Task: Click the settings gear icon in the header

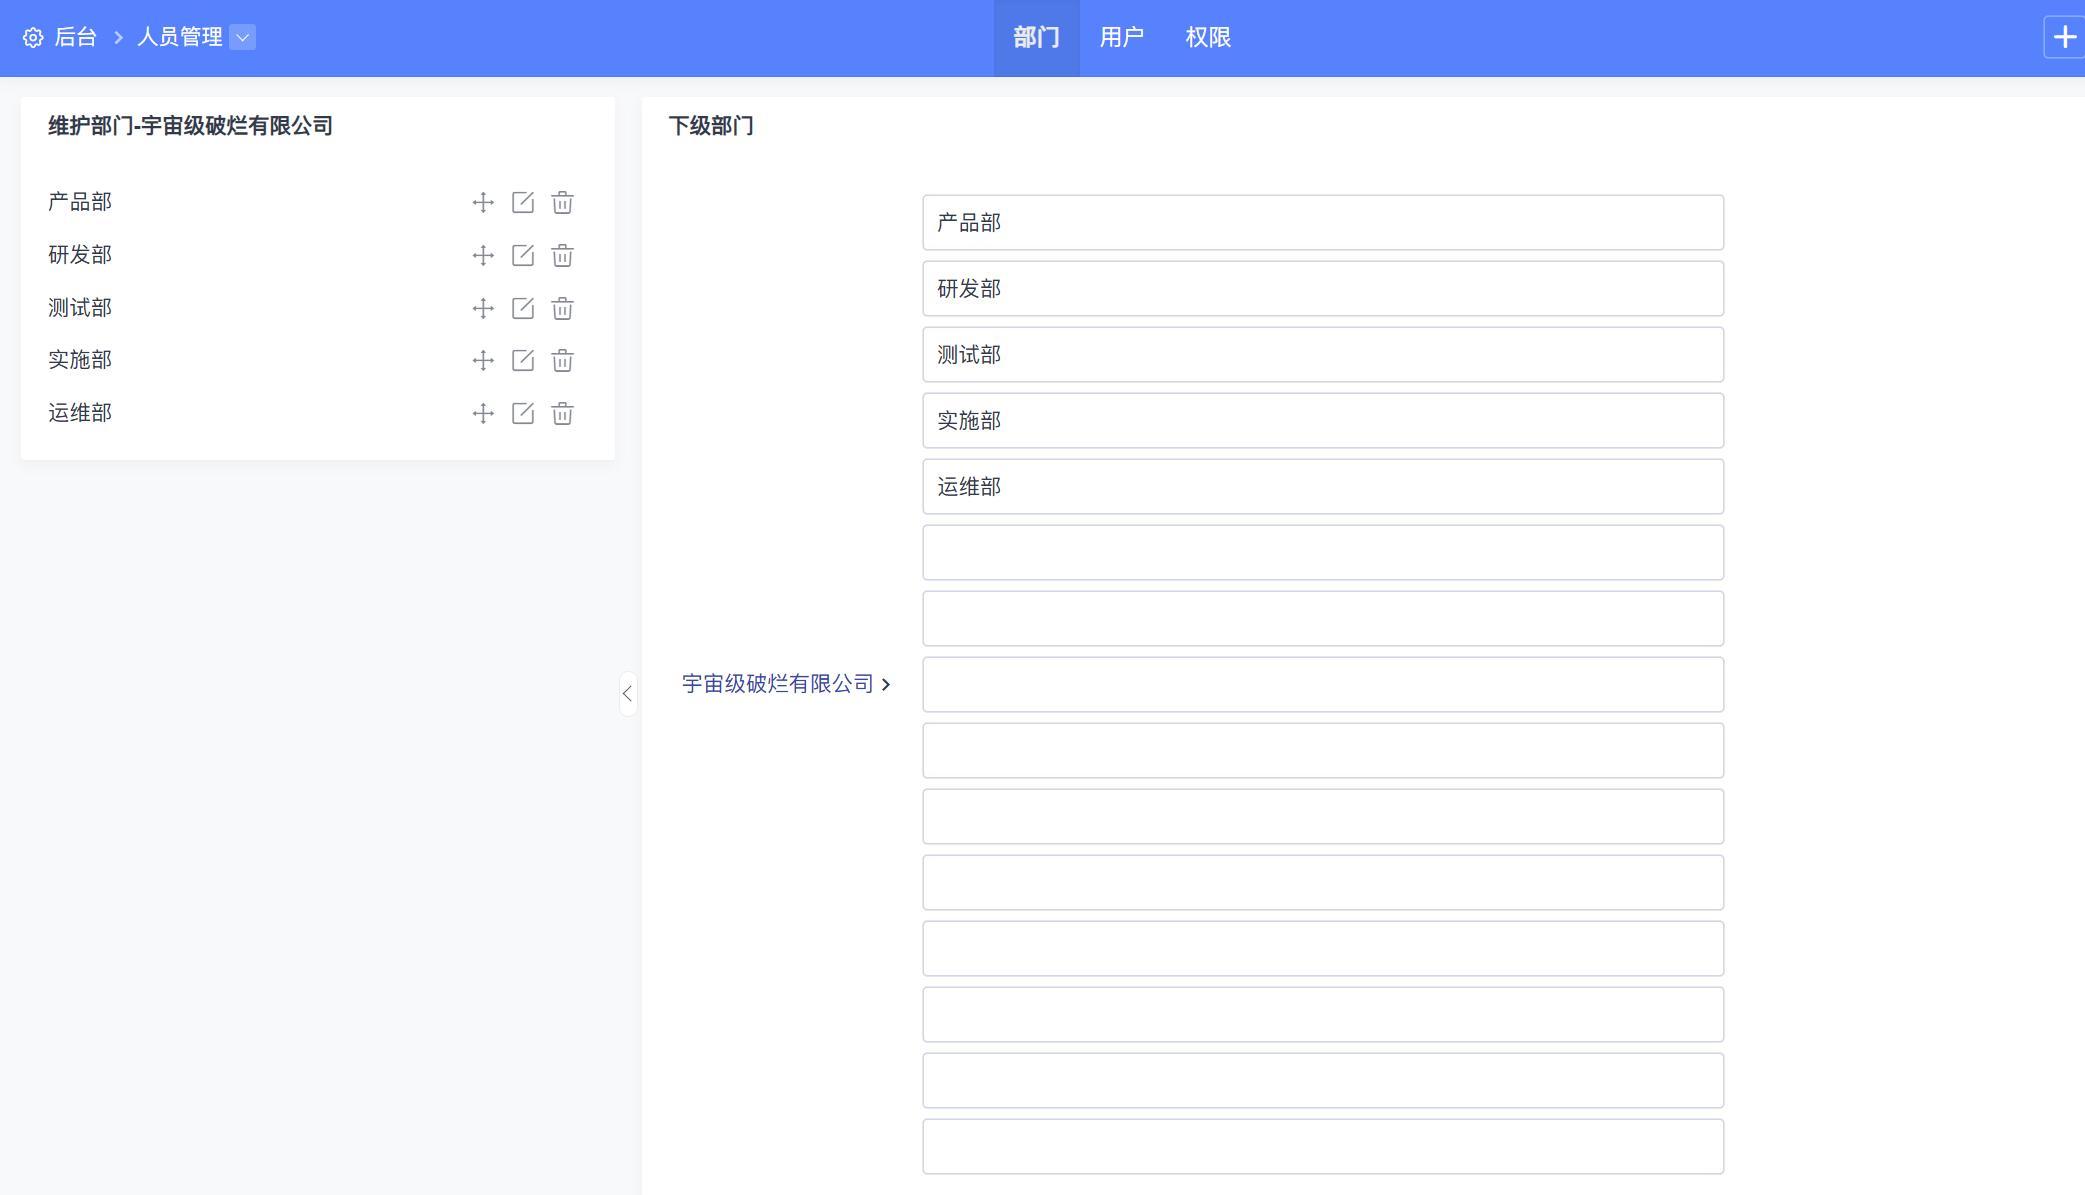Action: (32, 37)
